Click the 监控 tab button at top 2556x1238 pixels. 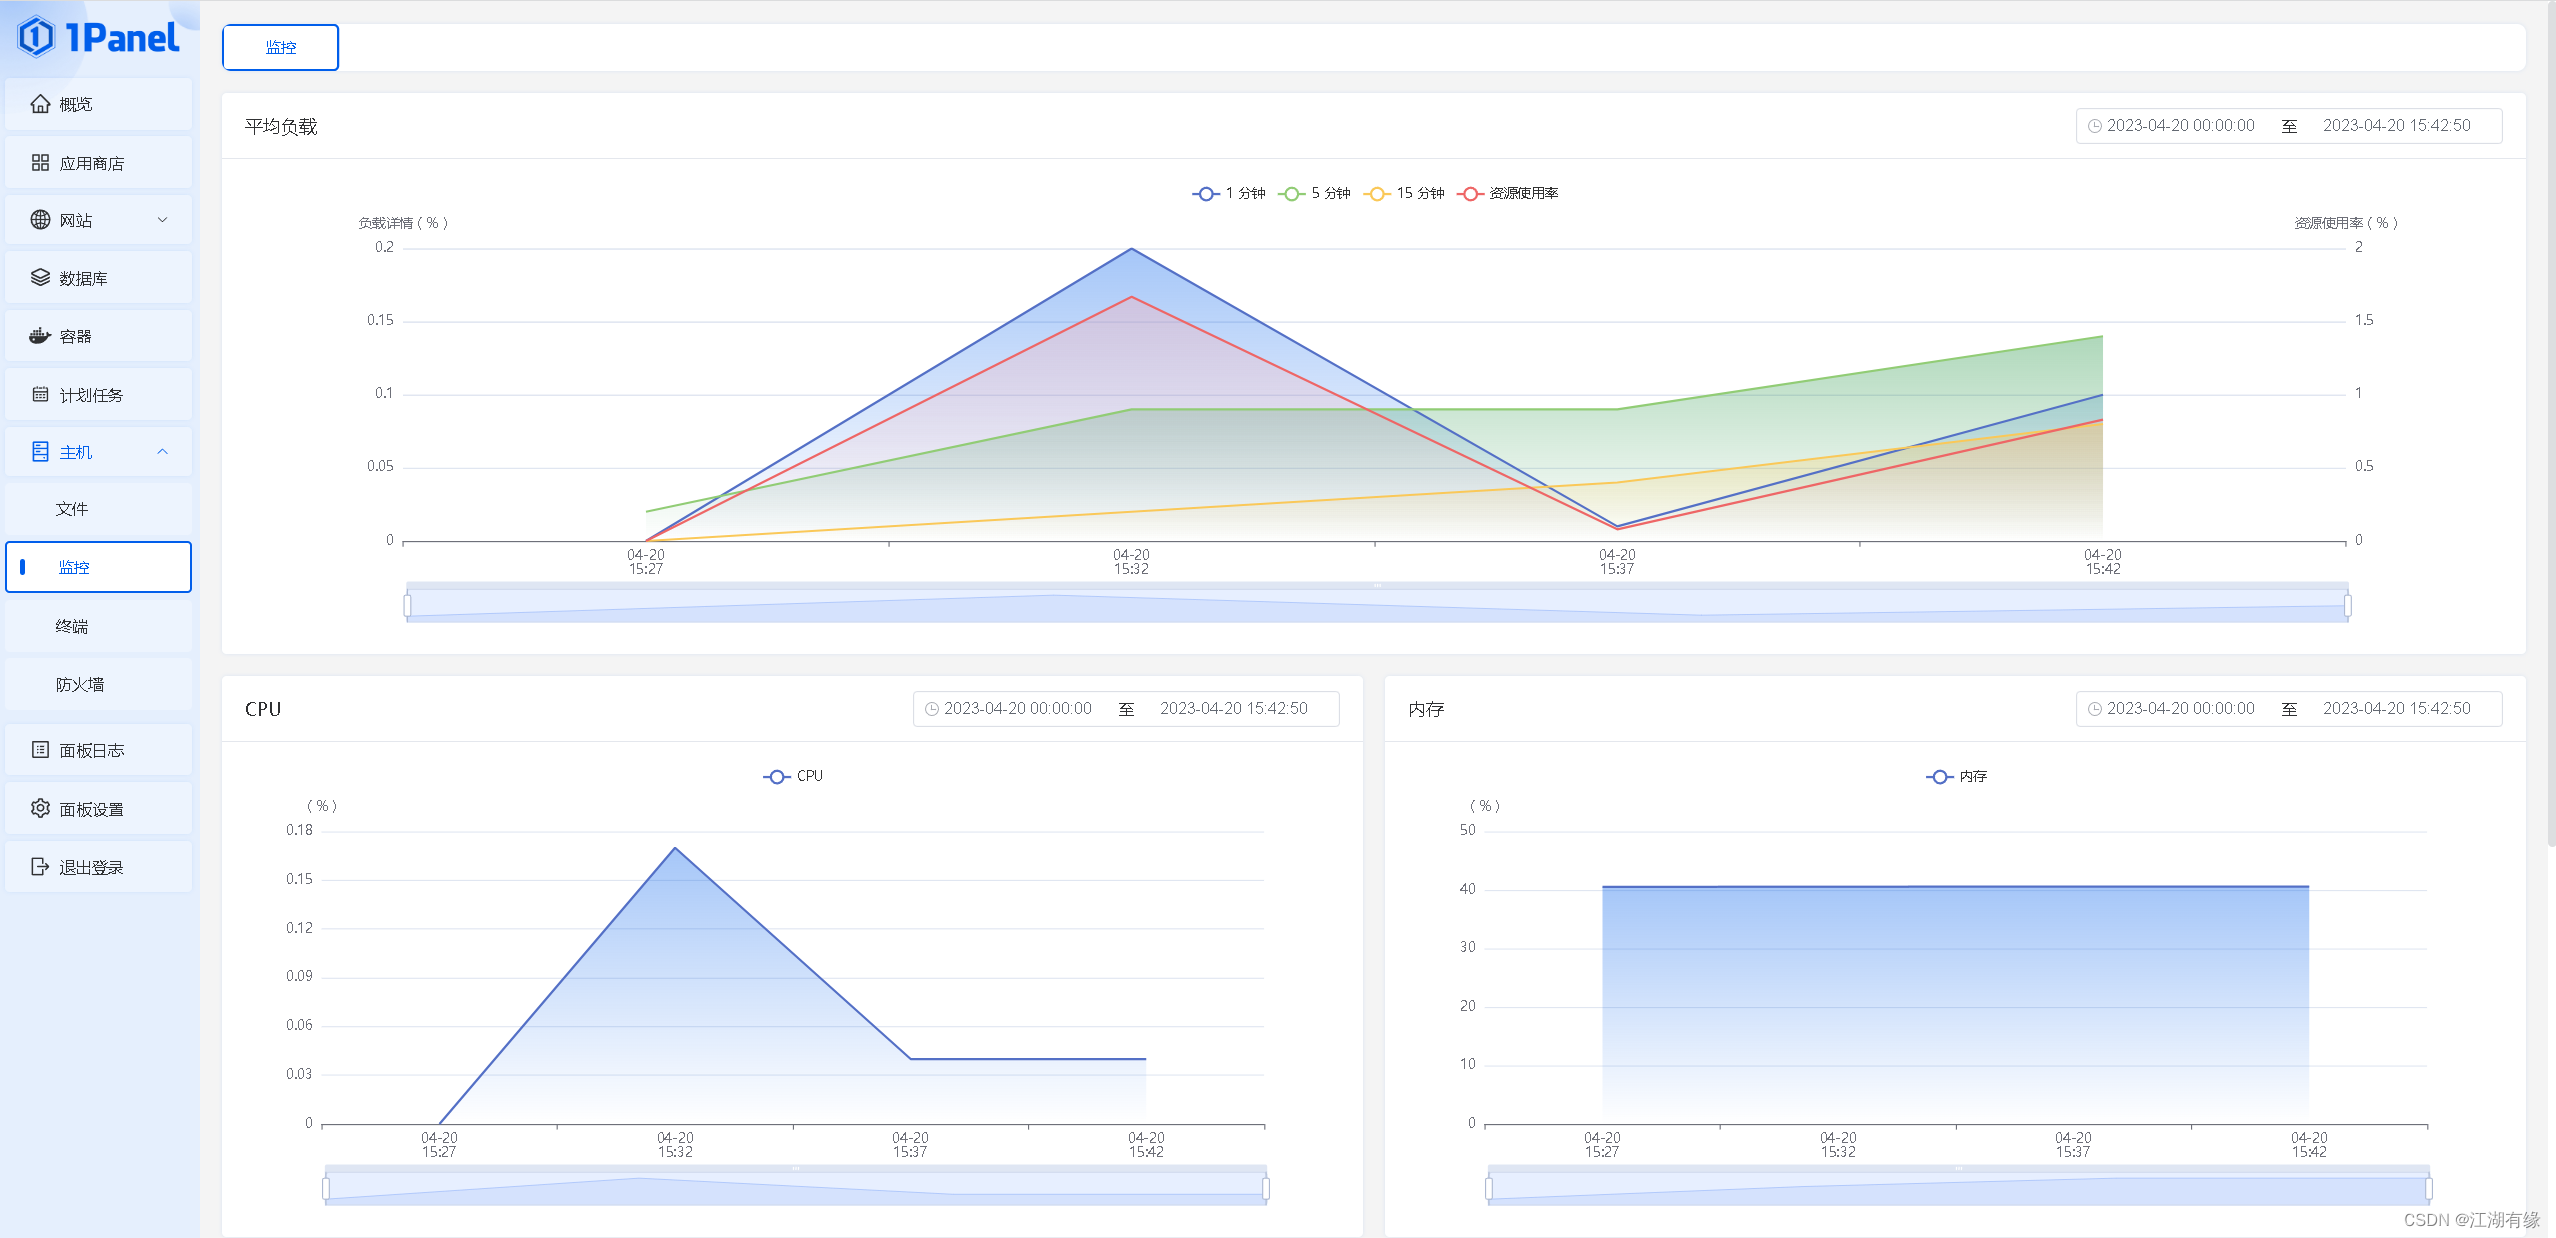coord(280,48)
